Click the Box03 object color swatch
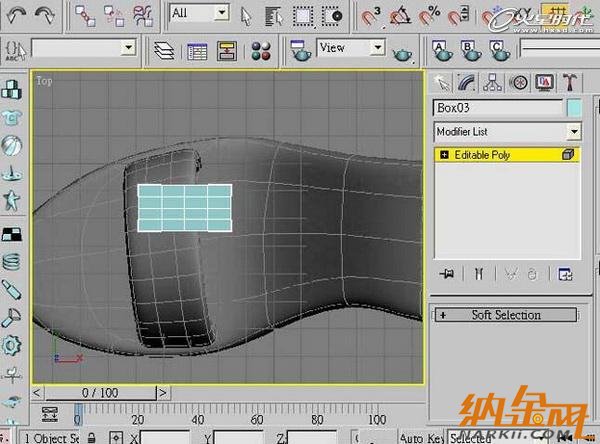Viewport: 600px width, 444px height. pos(574,107)
